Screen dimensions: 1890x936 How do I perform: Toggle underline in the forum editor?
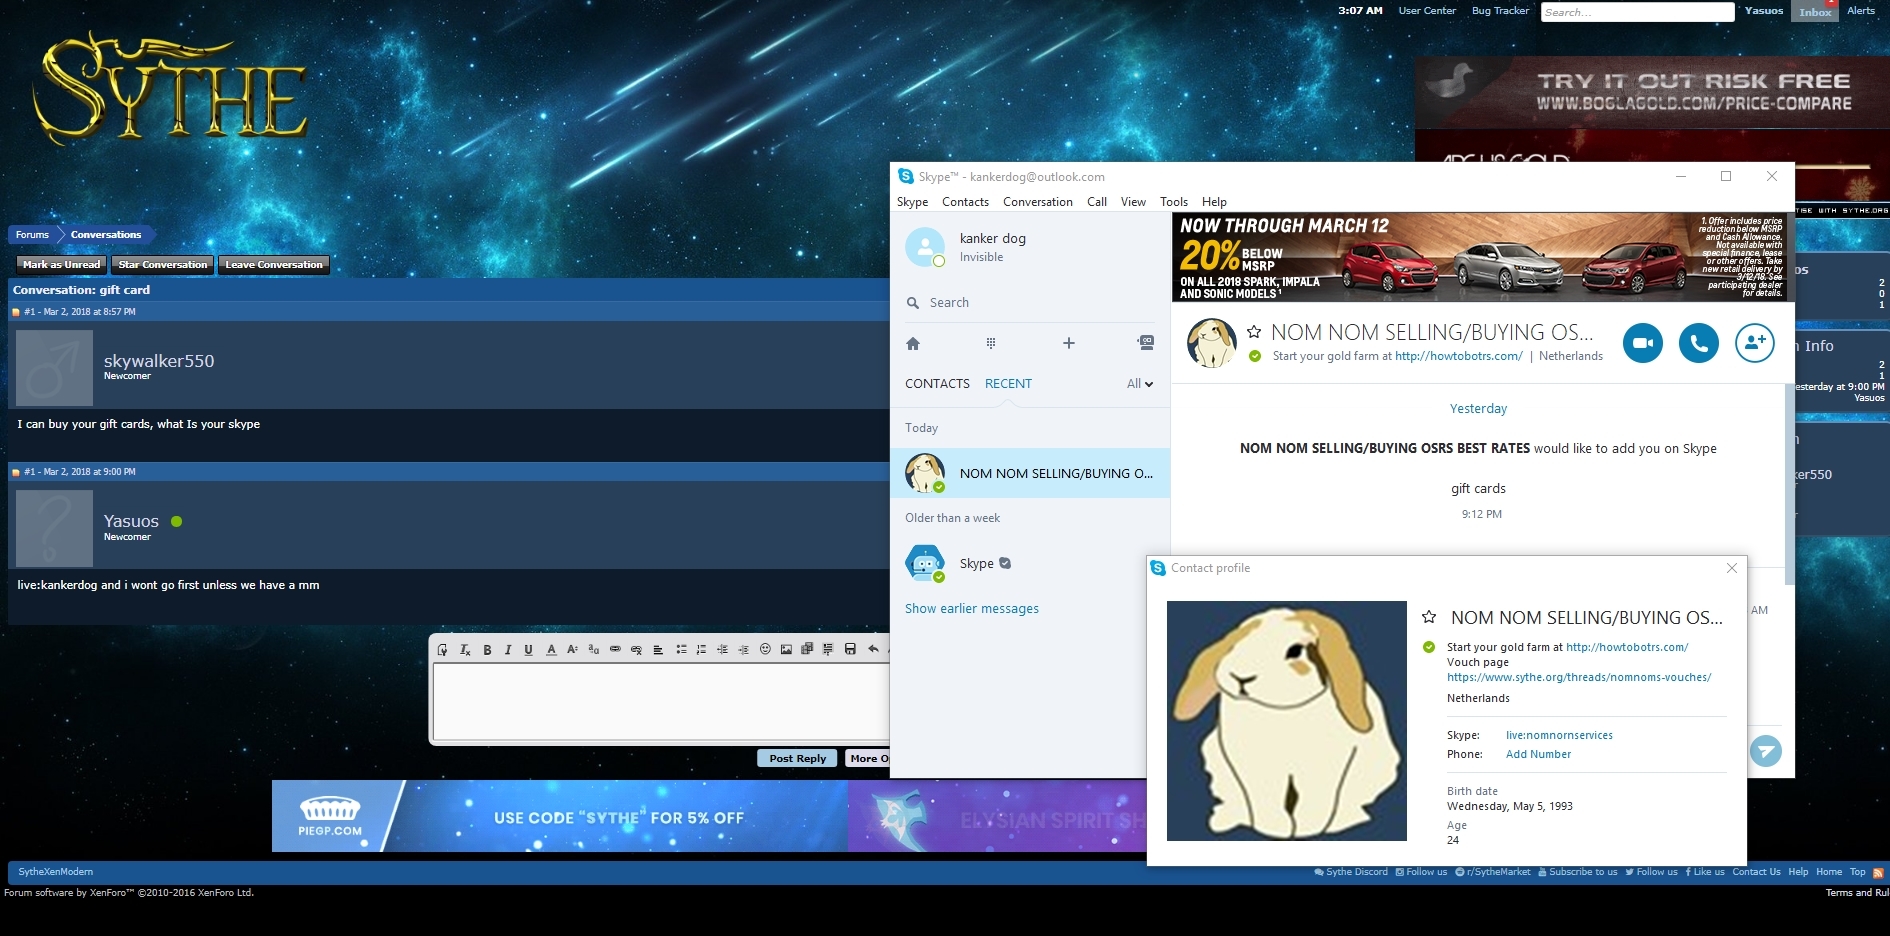click(529, 650)
